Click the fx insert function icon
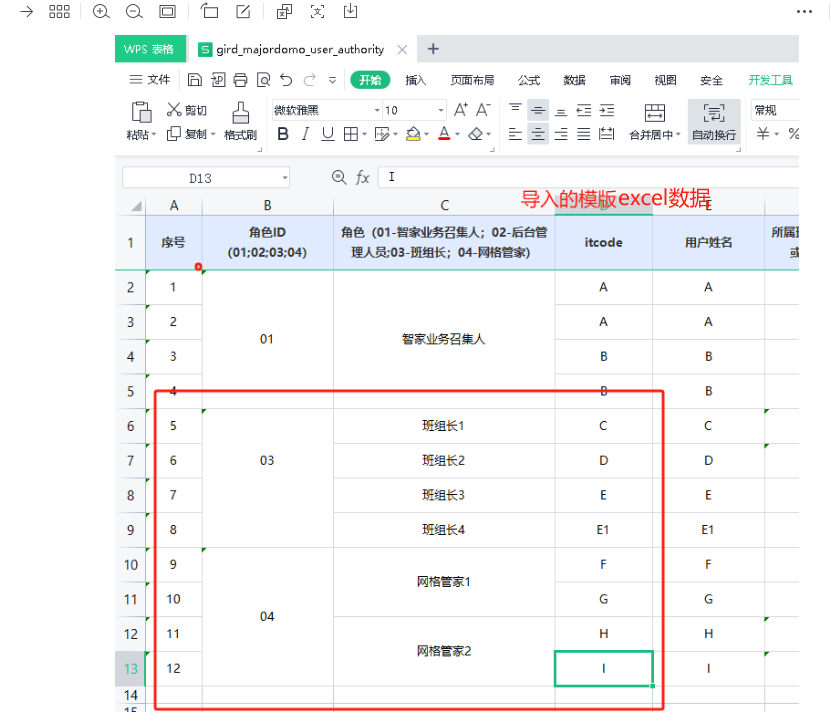This screenshot has height=712, width=831. 363,177
